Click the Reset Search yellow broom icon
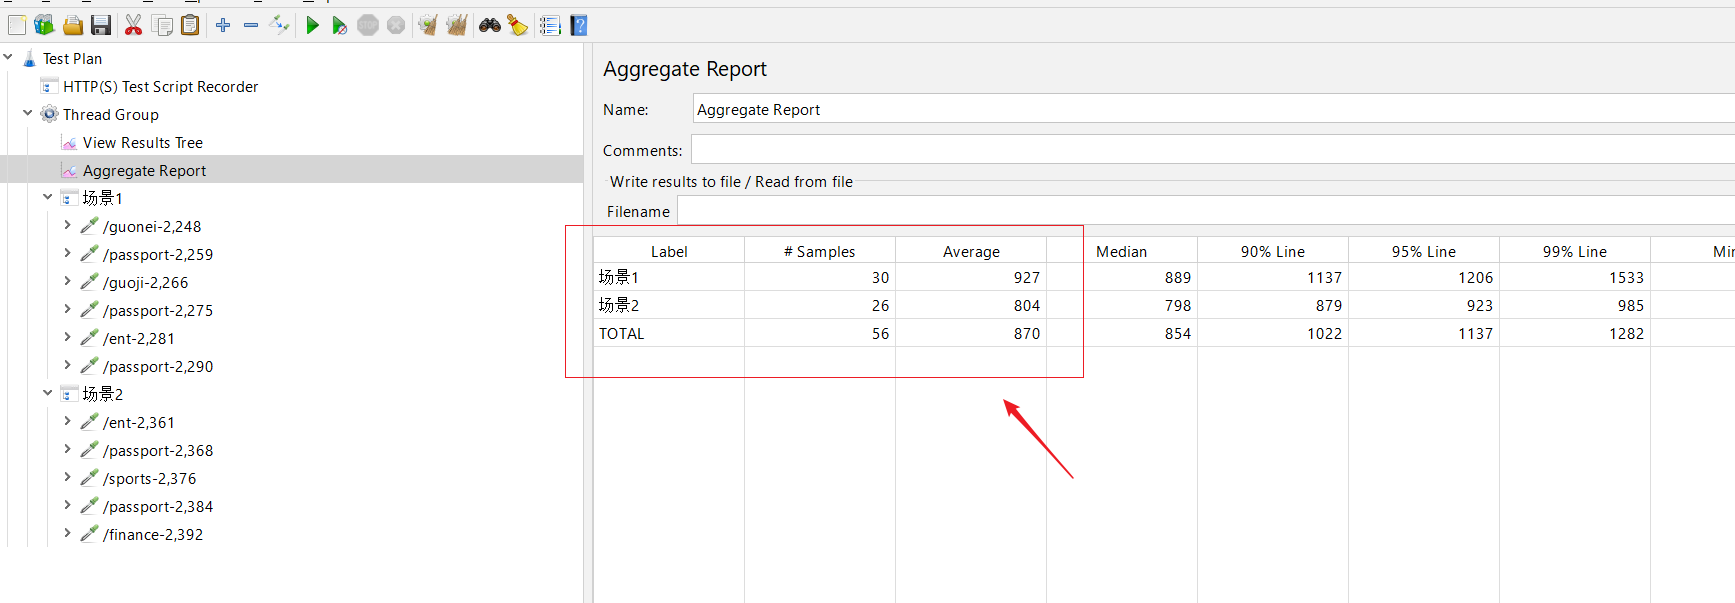 coord(517,25)
